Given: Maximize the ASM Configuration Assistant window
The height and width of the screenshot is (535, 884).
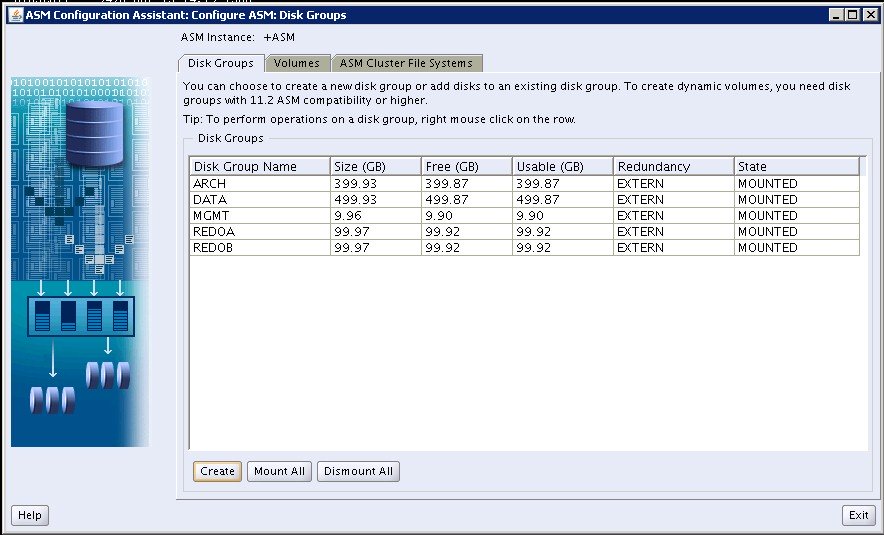Looking at the screenshot, I should pyautogui.click(x=852, y=15).
